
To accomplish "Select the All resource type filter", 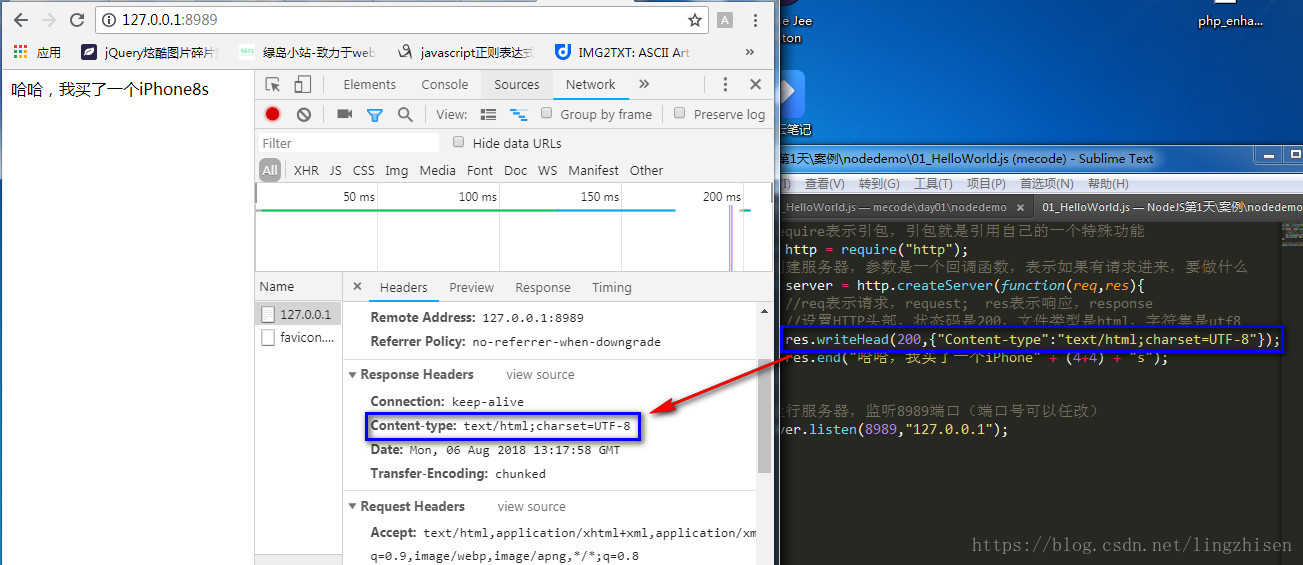I will coord(270,170).
